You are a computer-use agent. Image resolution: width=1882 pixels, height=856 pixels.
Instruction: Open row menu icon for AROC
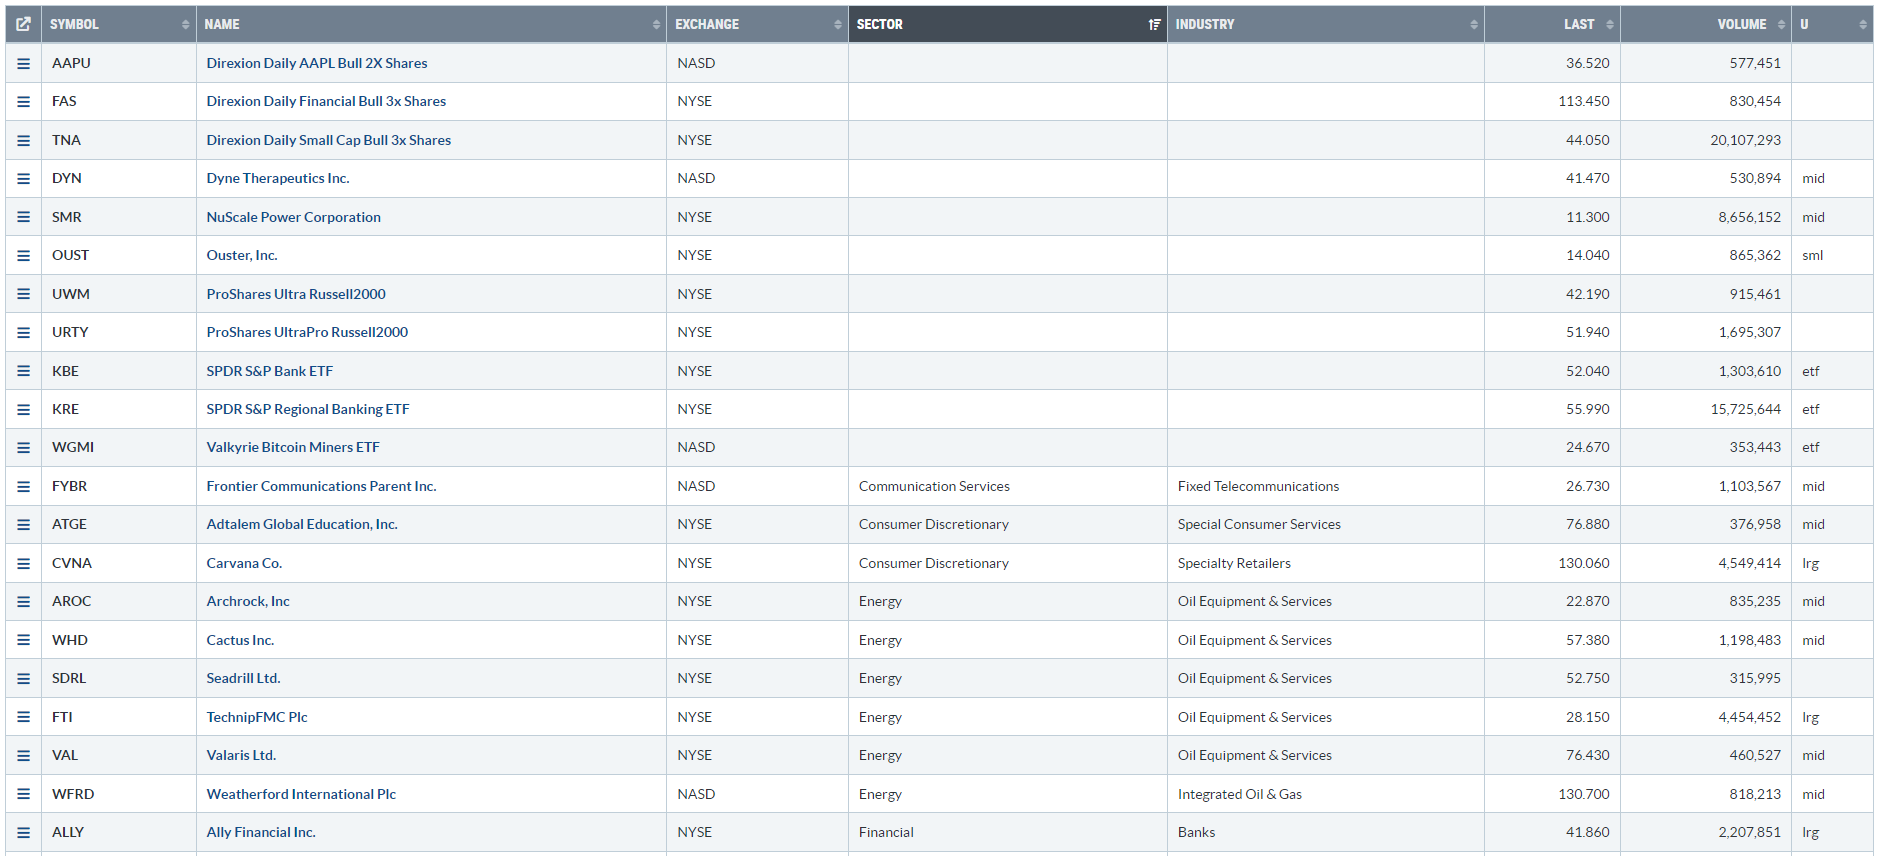(x=23, y=602)
